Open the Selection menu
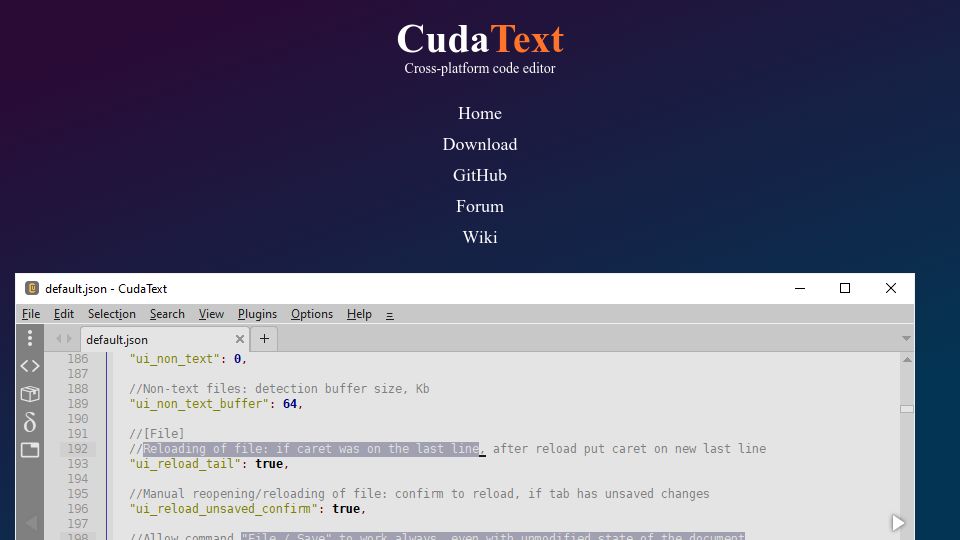This screenshot has height=540, width=960. click(x=111, y=314)
